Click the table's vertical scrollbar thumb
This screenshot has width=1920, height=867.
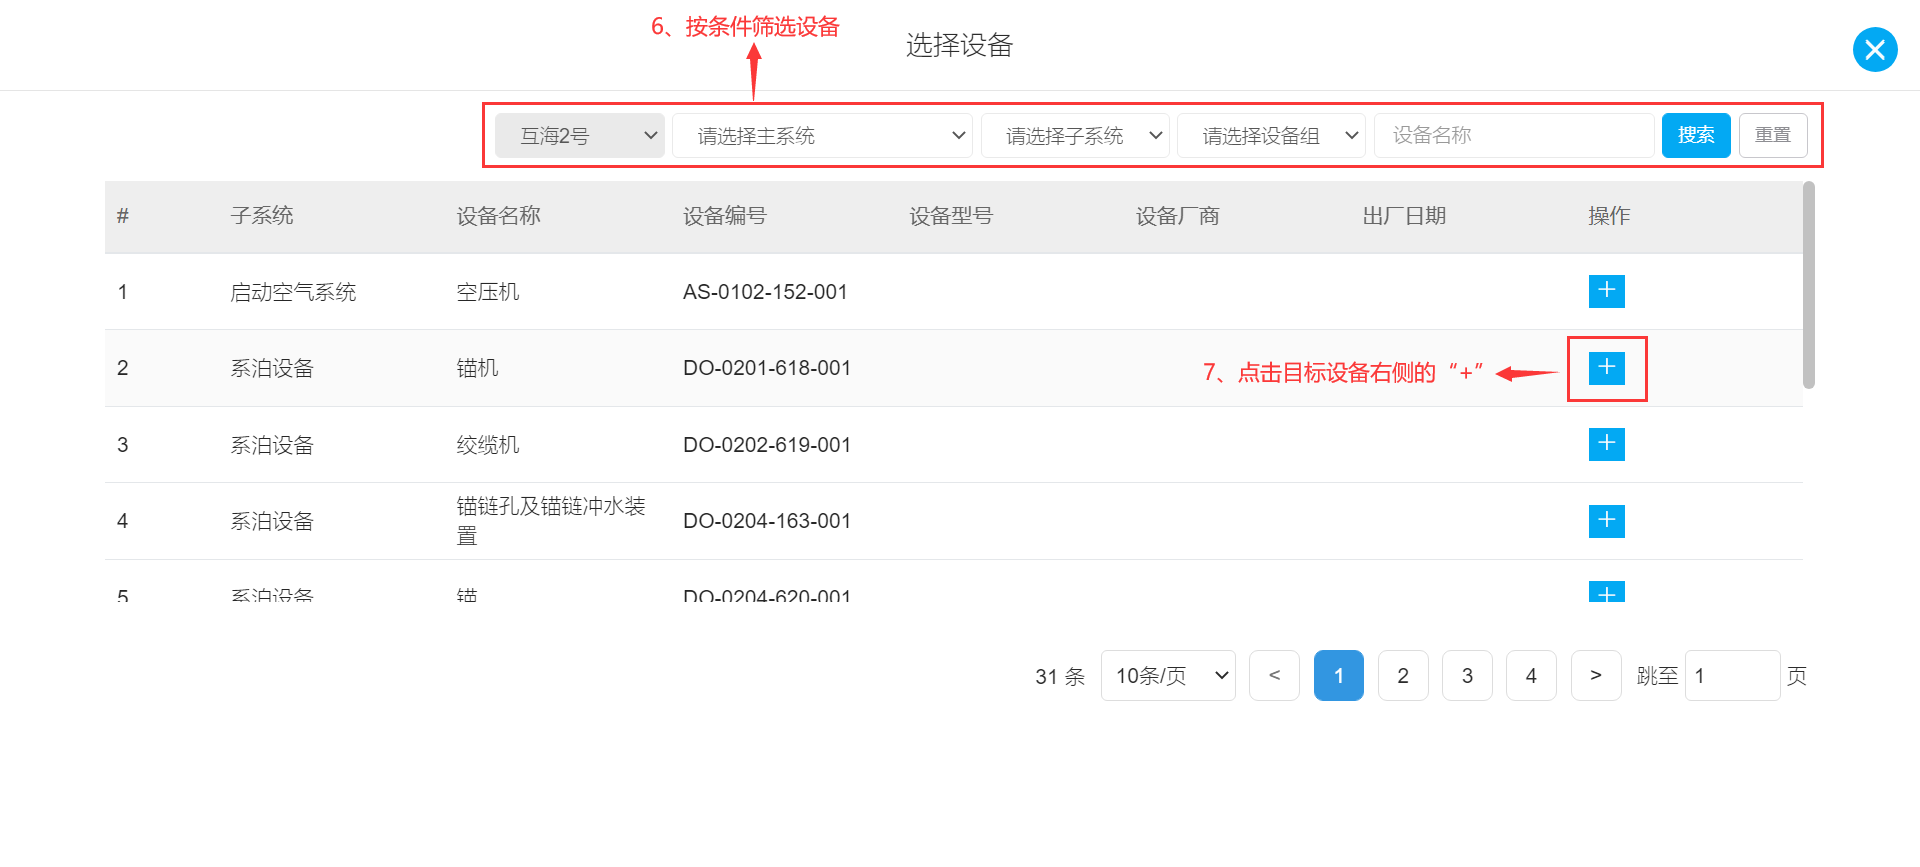[1808, 285]
